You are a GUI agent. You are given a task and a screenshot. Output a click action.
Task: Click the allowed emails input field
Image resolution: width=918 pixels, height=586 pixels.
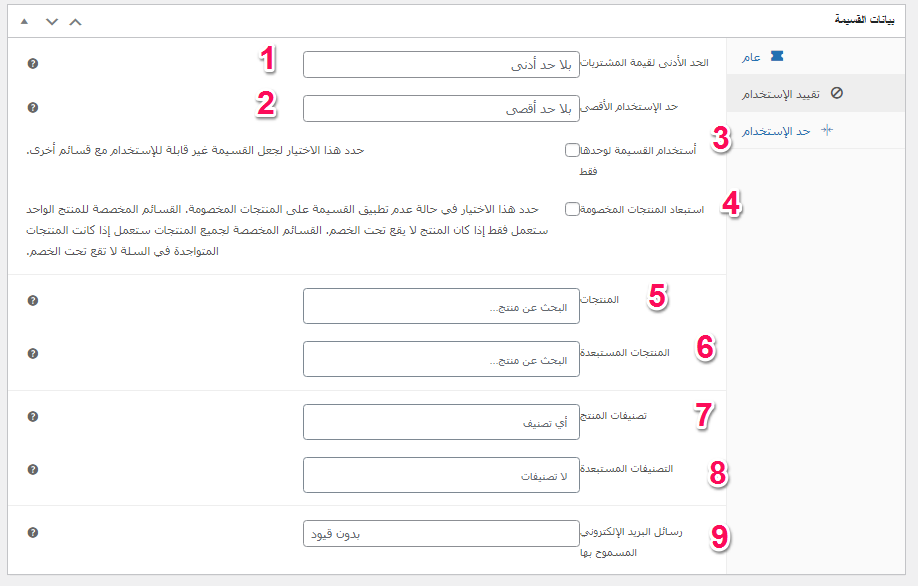(x=441, y=534)
